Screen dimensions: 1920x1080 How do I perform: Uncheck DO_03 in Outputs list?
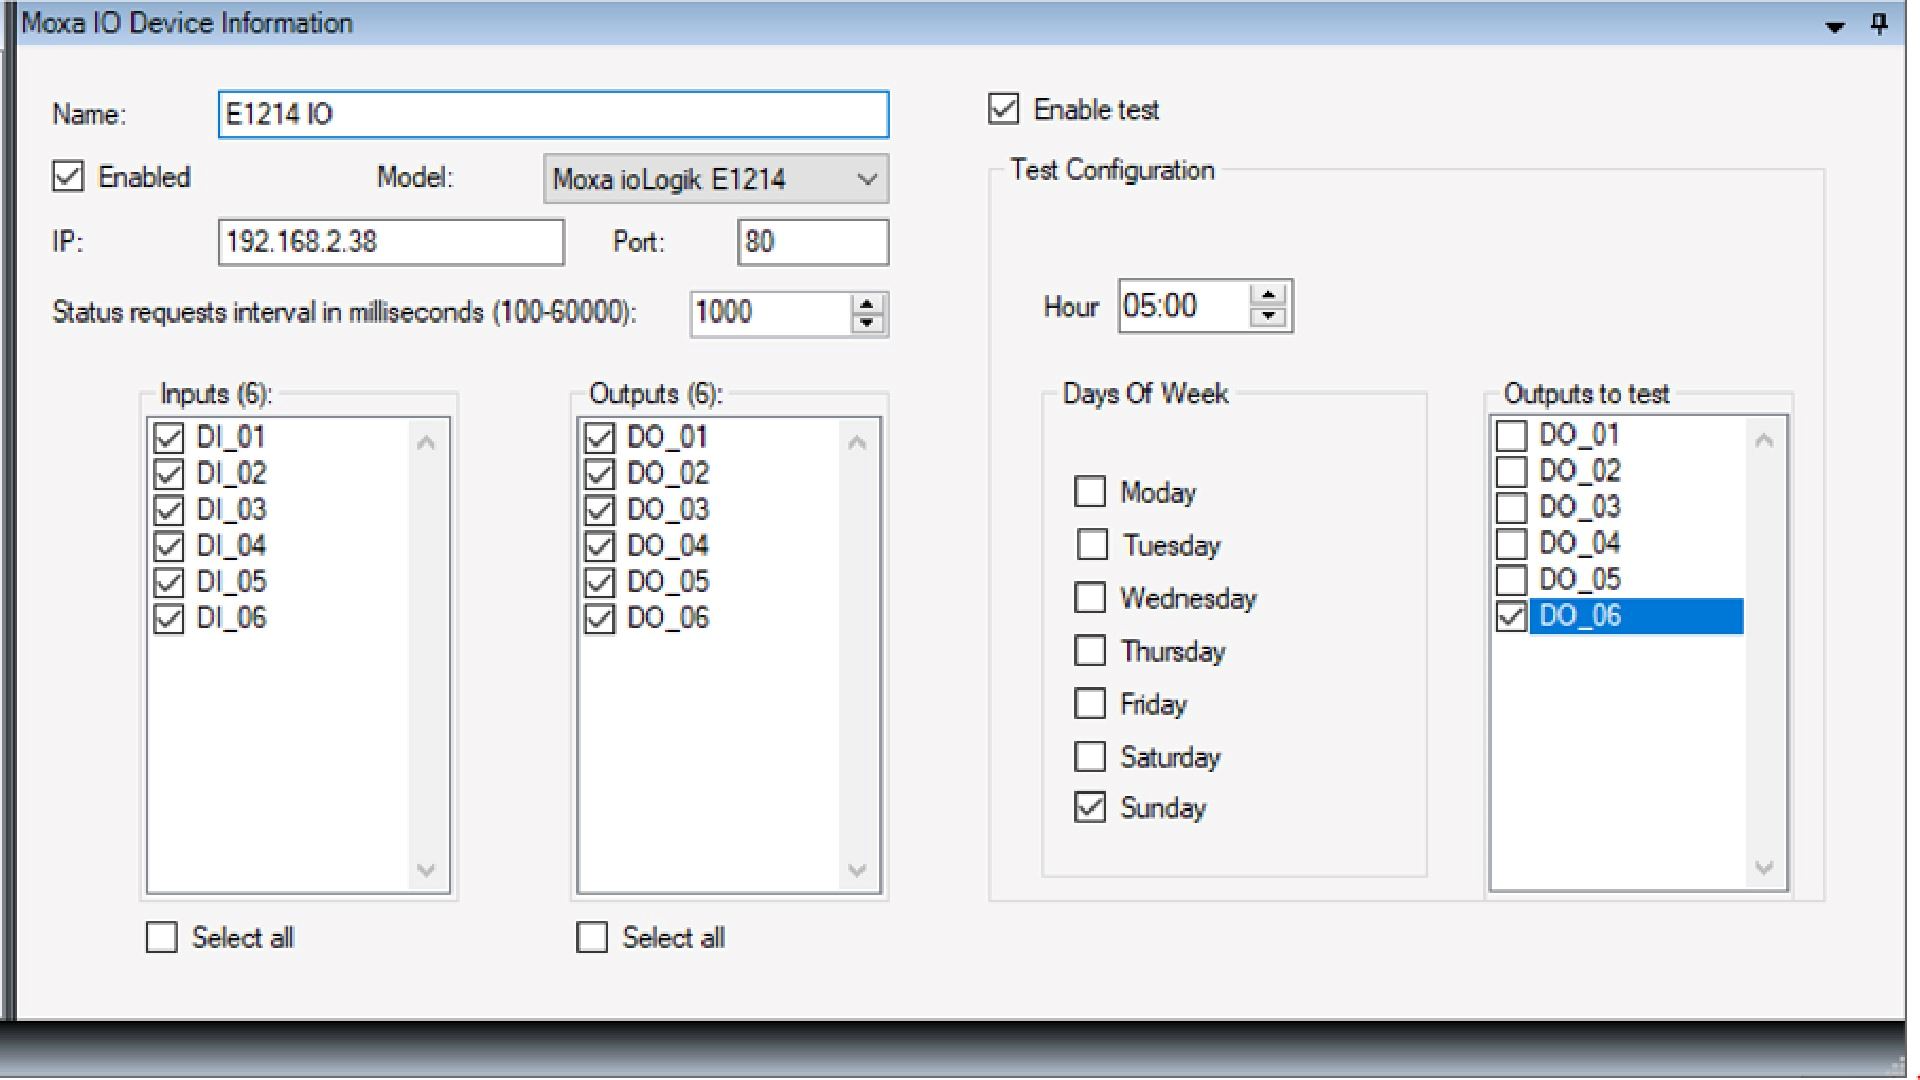tap(599, 509)
